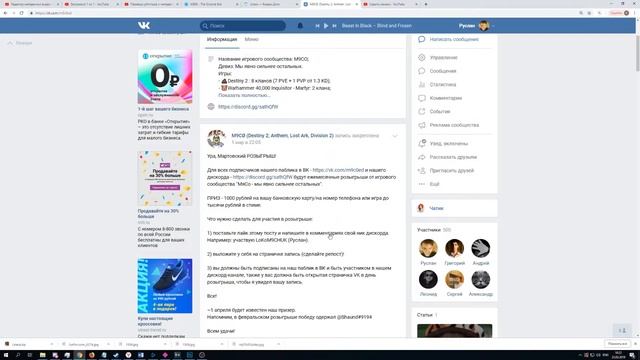Open the discord.gg link in the post text

click(262, 177)
